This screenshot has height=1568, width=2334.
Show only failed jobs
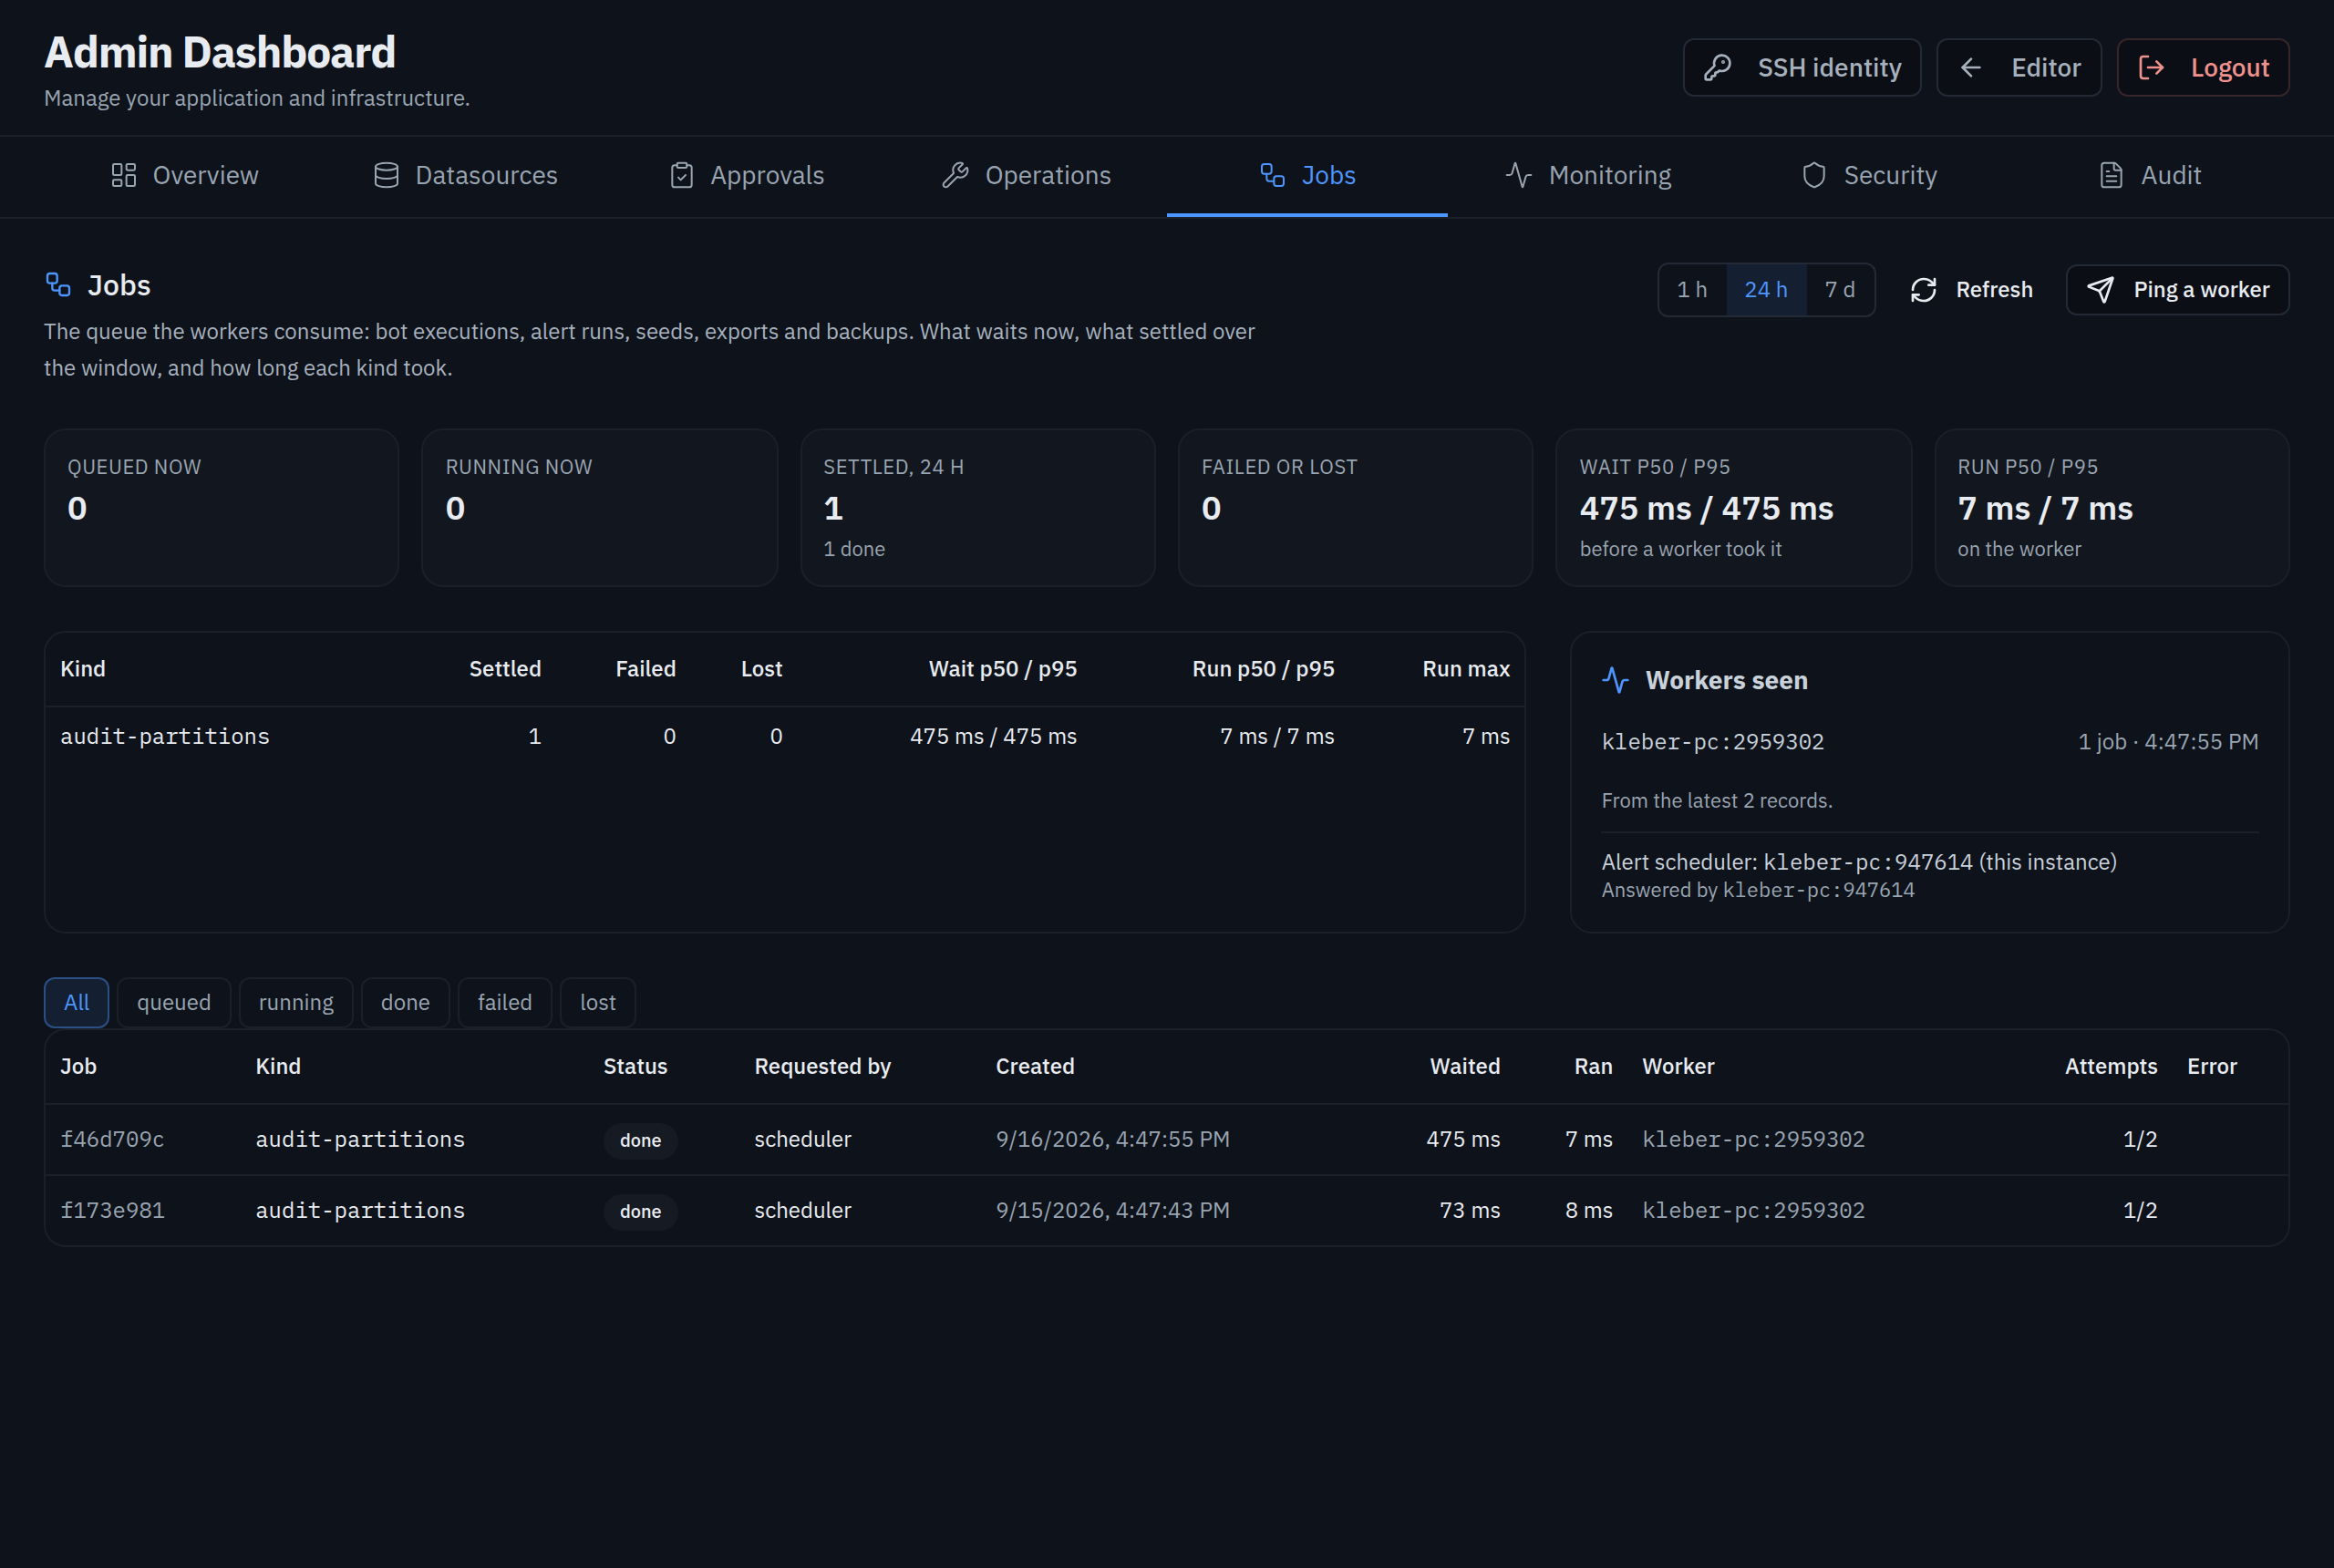tap(505, 1002)
